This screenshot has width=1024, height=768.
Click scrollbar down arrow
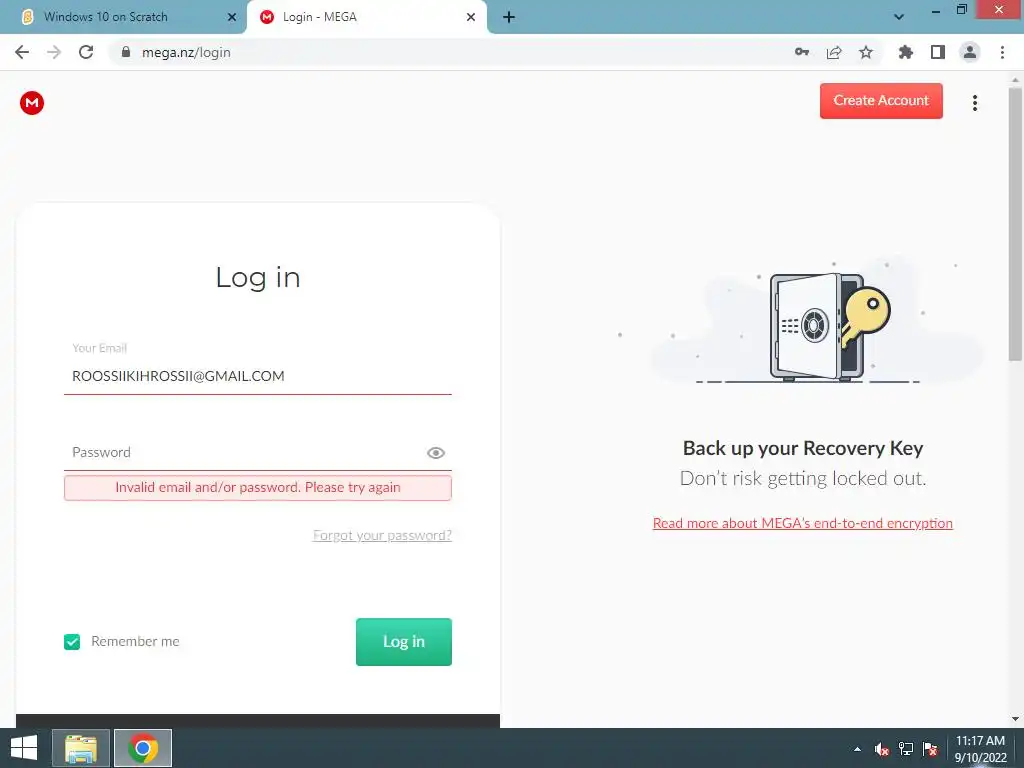(x=1015, y=719)
